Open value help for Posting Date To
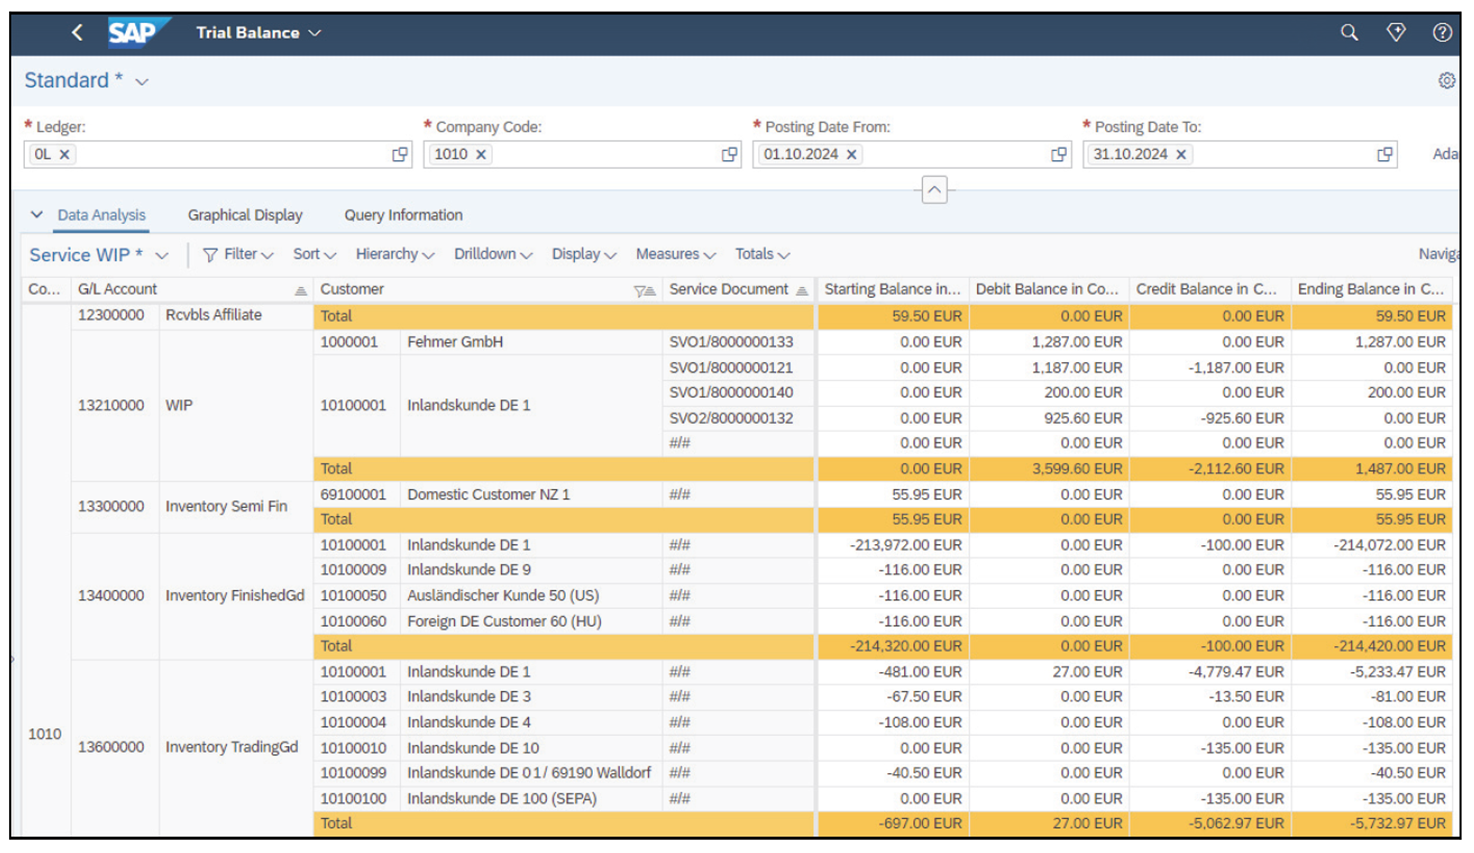Viewport: 1474px width, 853px height. tap(1385, 154)
